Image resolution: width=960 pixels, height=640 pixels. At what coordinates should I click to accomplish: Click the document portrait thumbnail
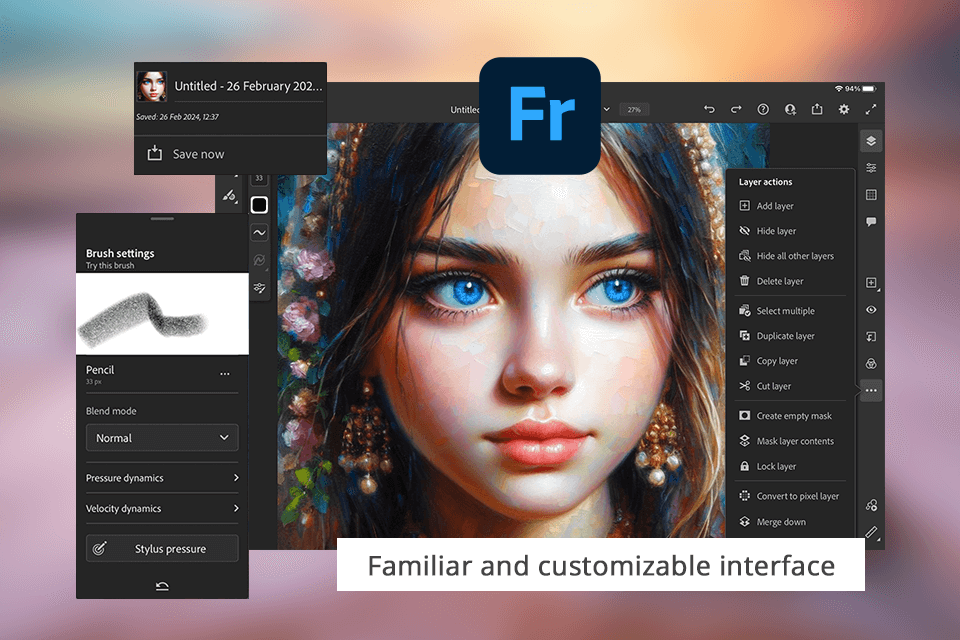coord(152,86)
